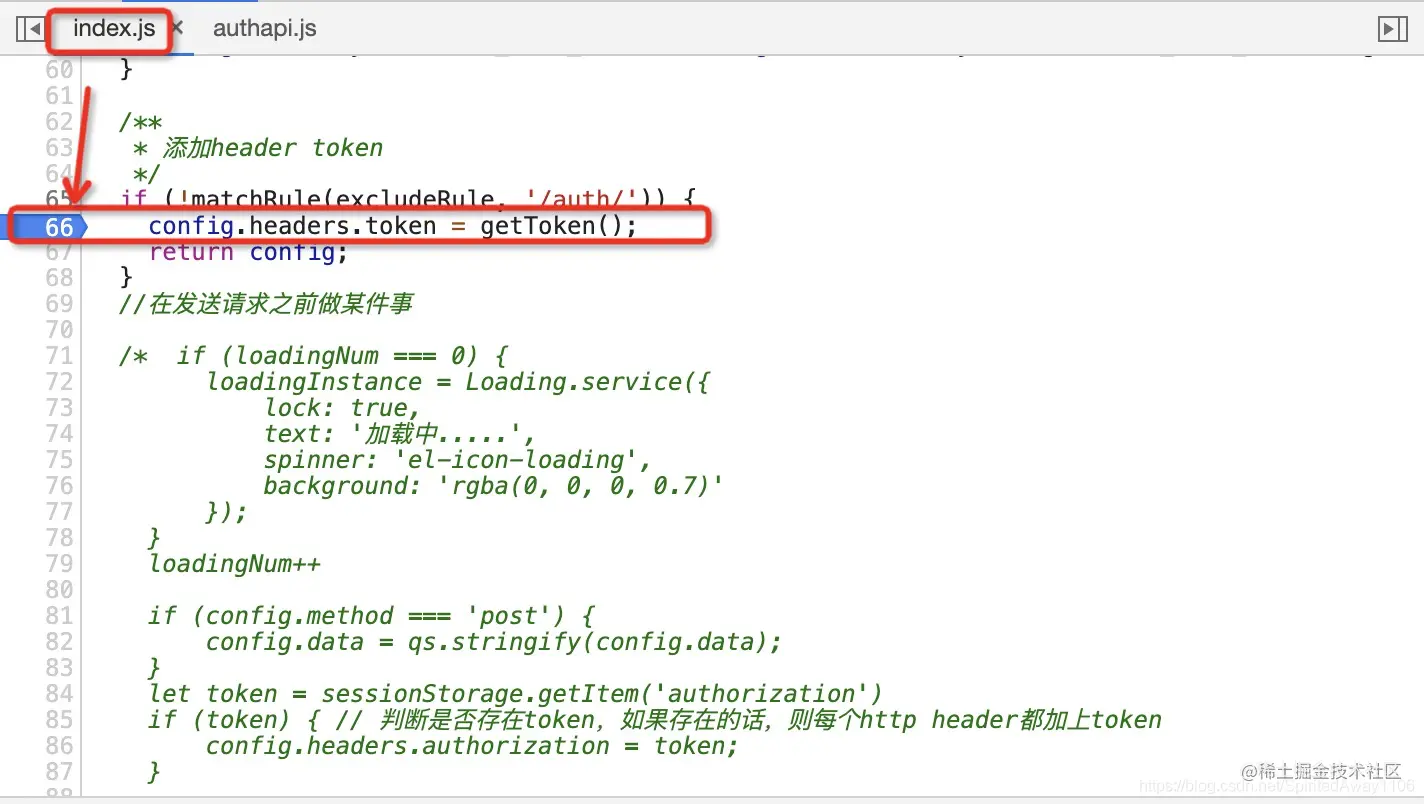Switch to the authapi.js tab

pyautogui.click(x=265, y=28)
